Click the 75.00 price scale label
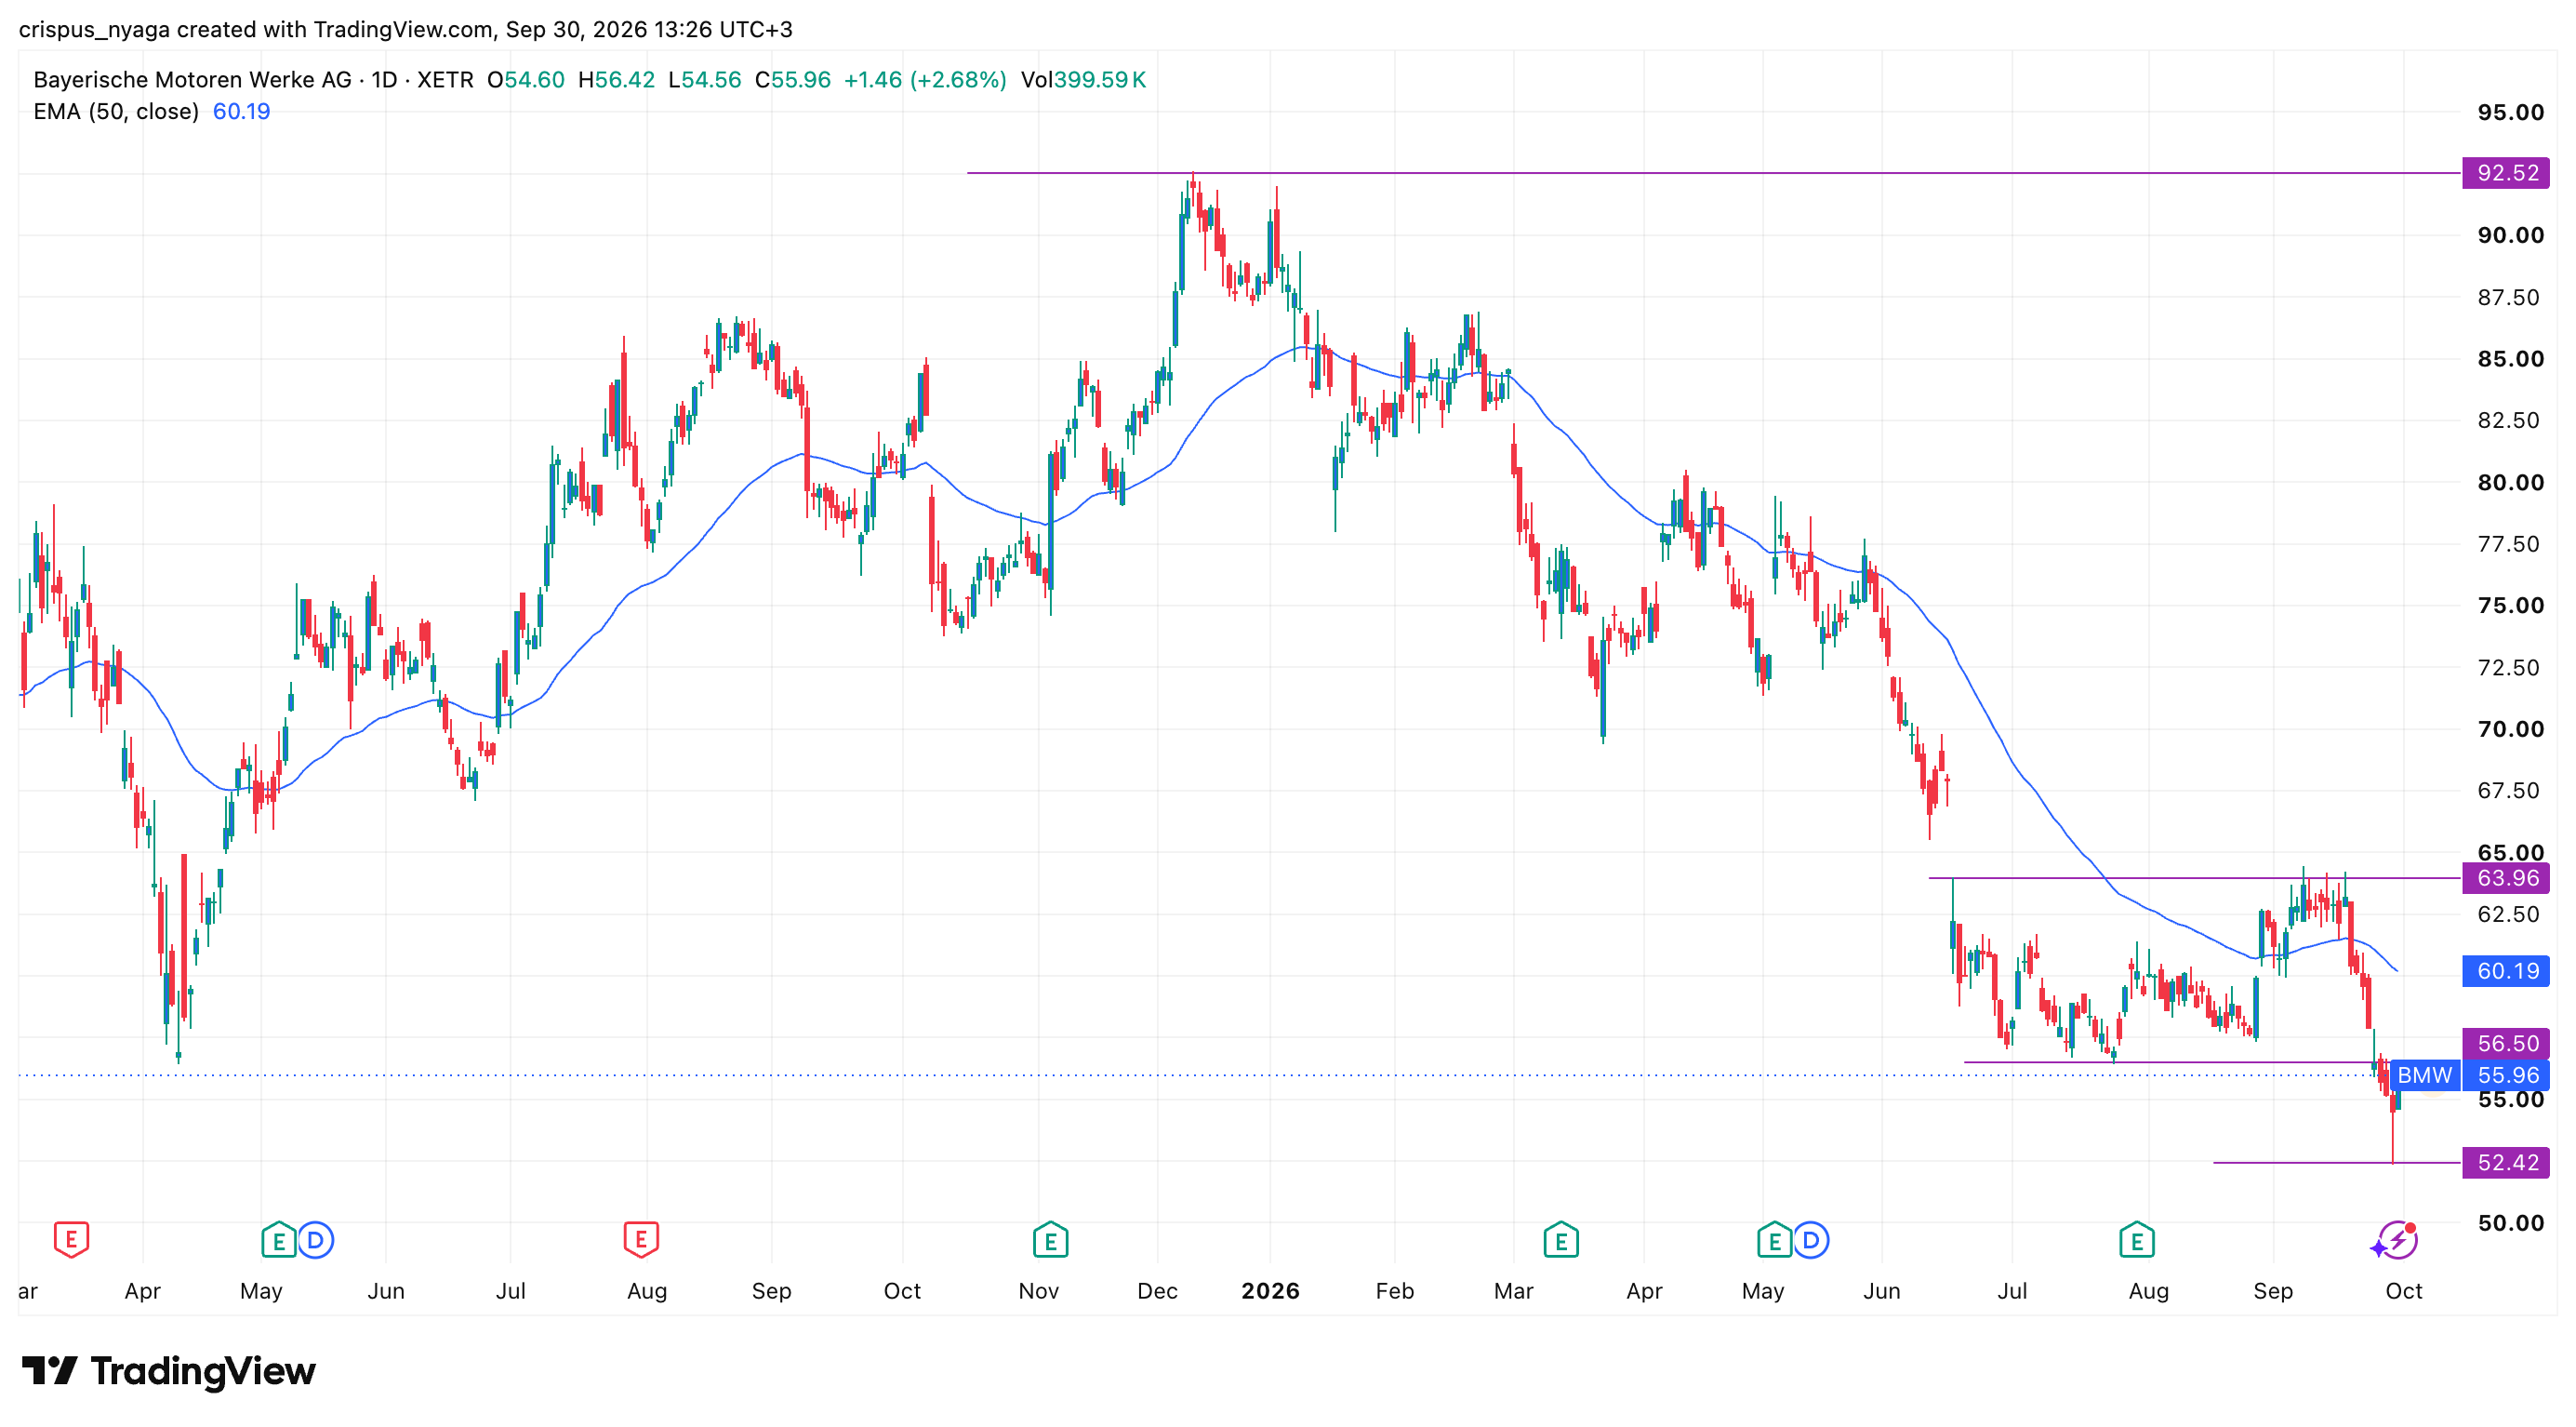 point(2510,605)
